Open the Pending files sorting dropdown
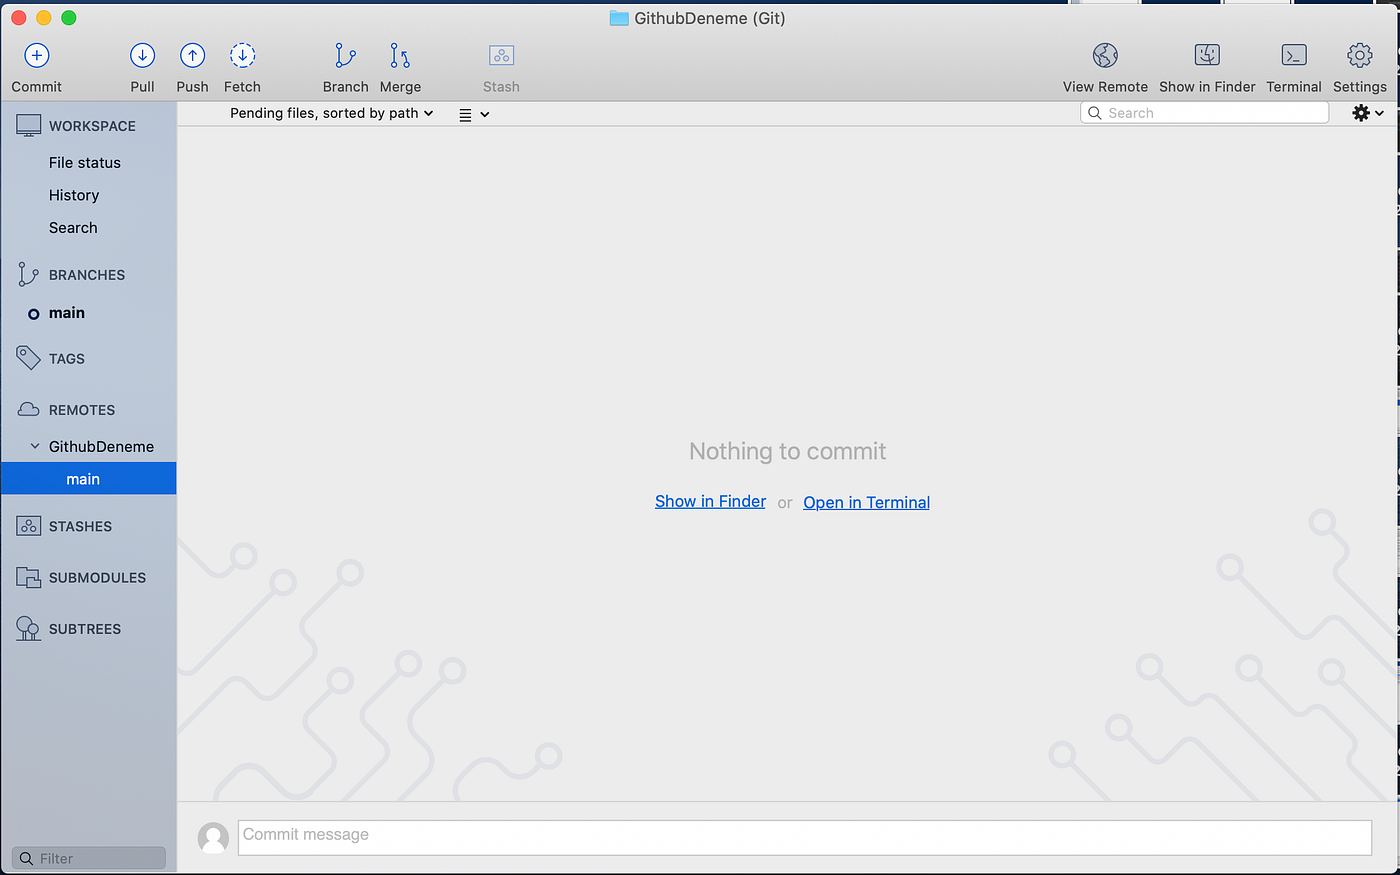Image resolution: width=1400 pixels, height=875 pixels. tap(331, 113)
